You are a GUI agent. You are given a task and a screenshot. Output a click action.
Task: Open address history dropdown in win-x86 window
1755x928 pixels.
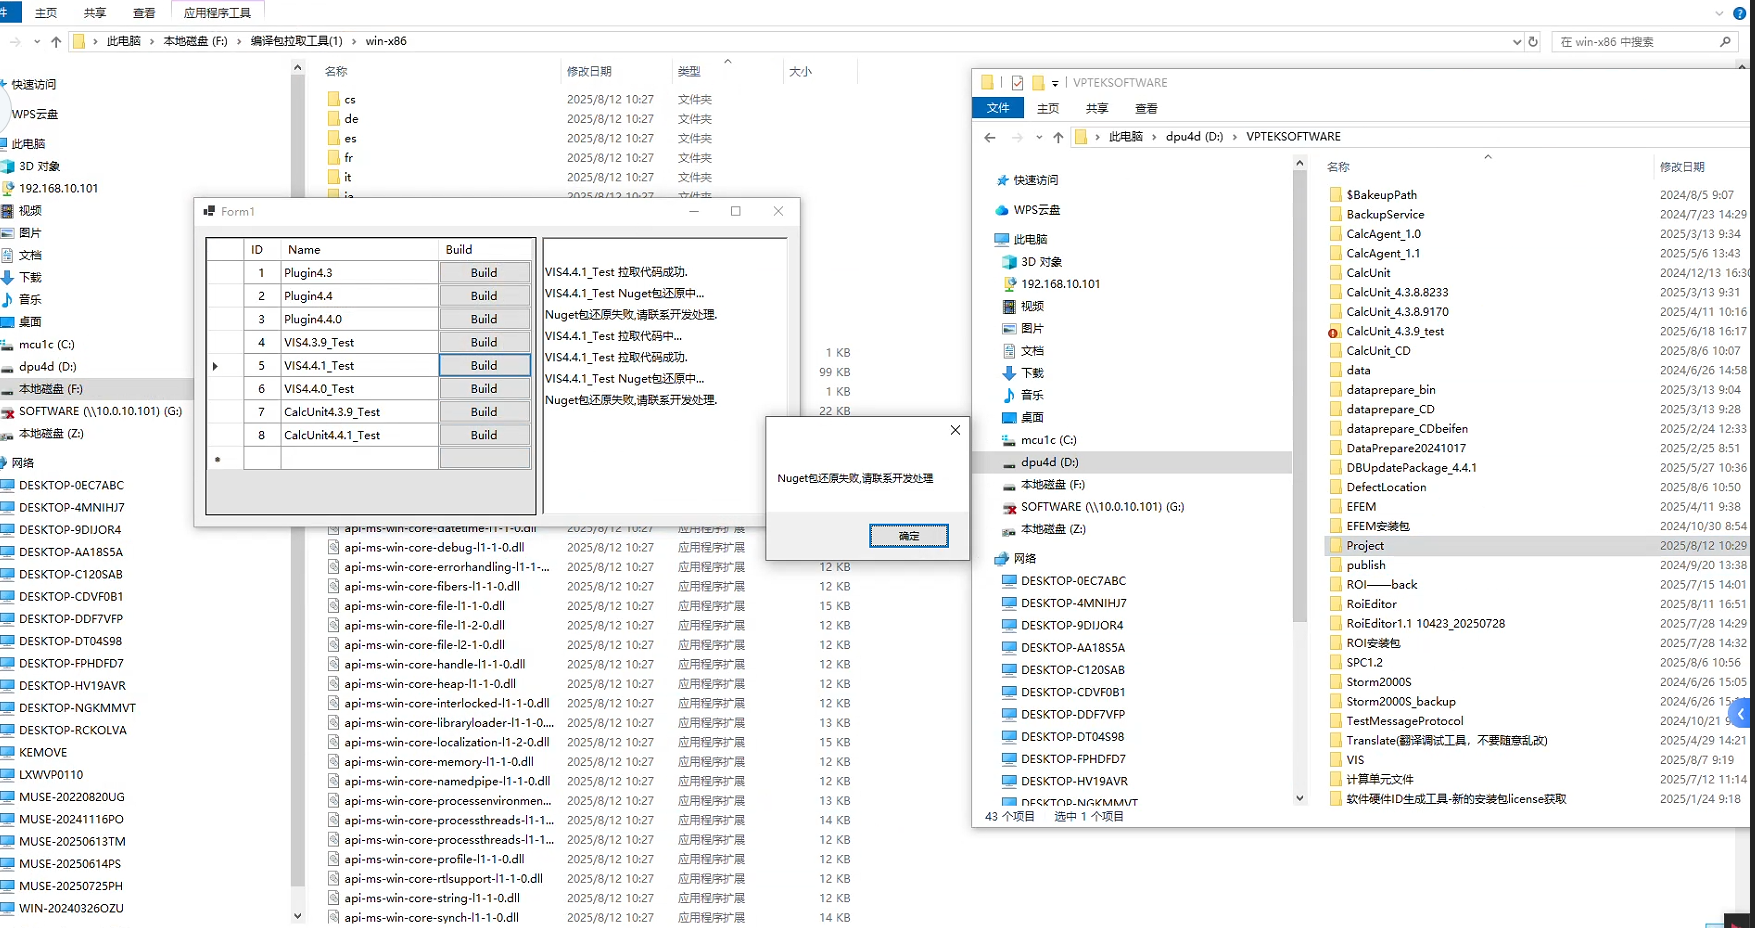(1517, 42)
